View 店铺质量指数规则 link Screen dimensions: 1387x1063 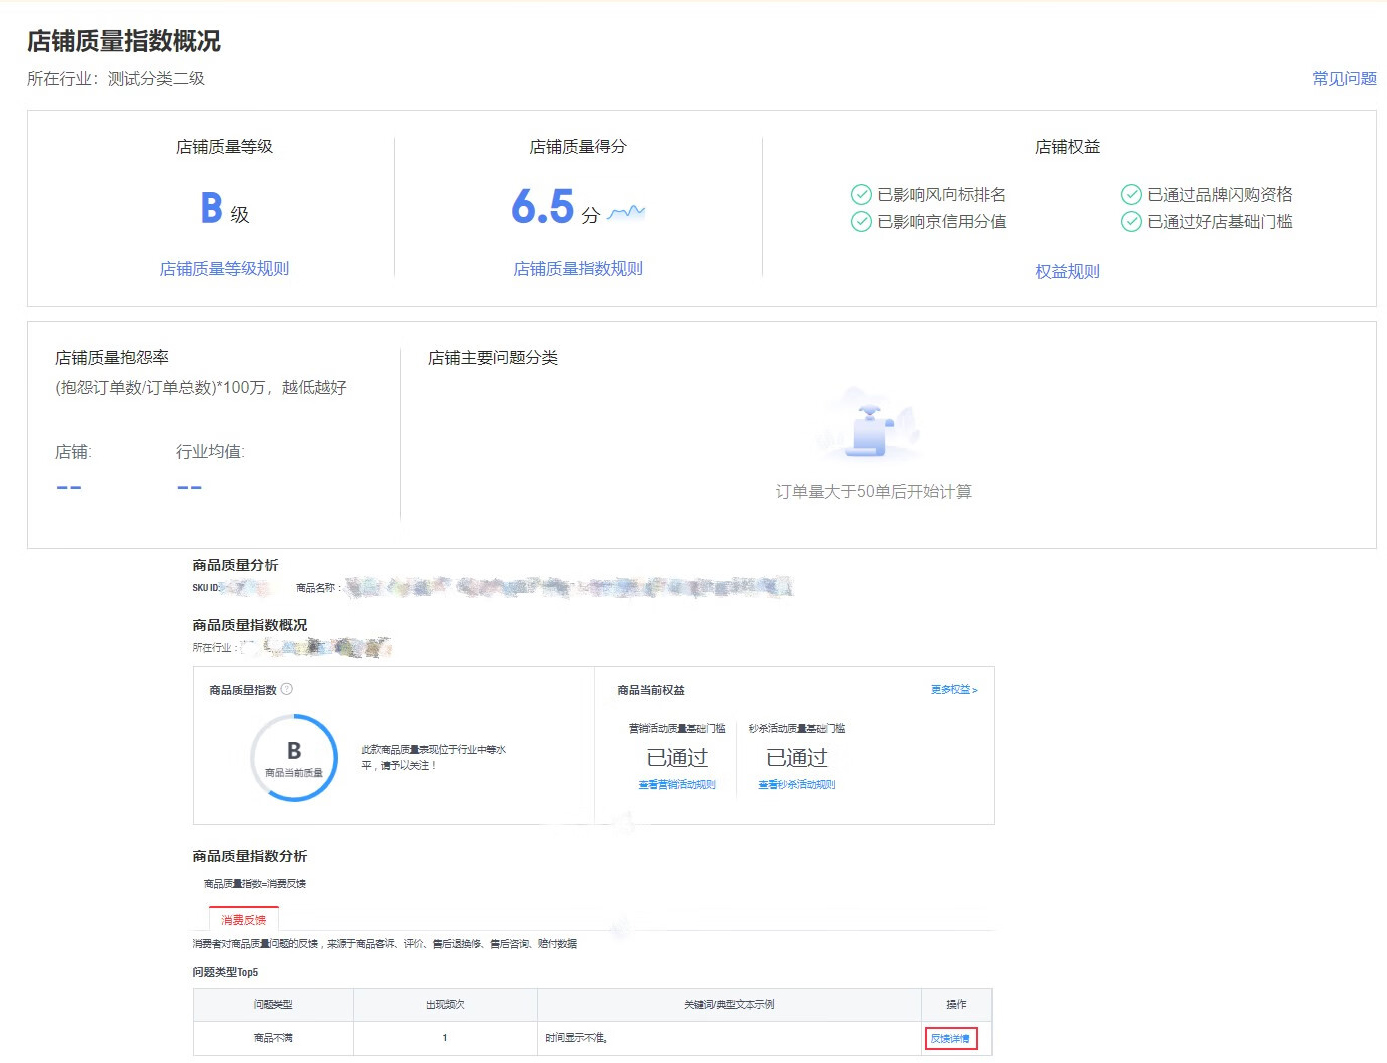(x=578, y=269)
